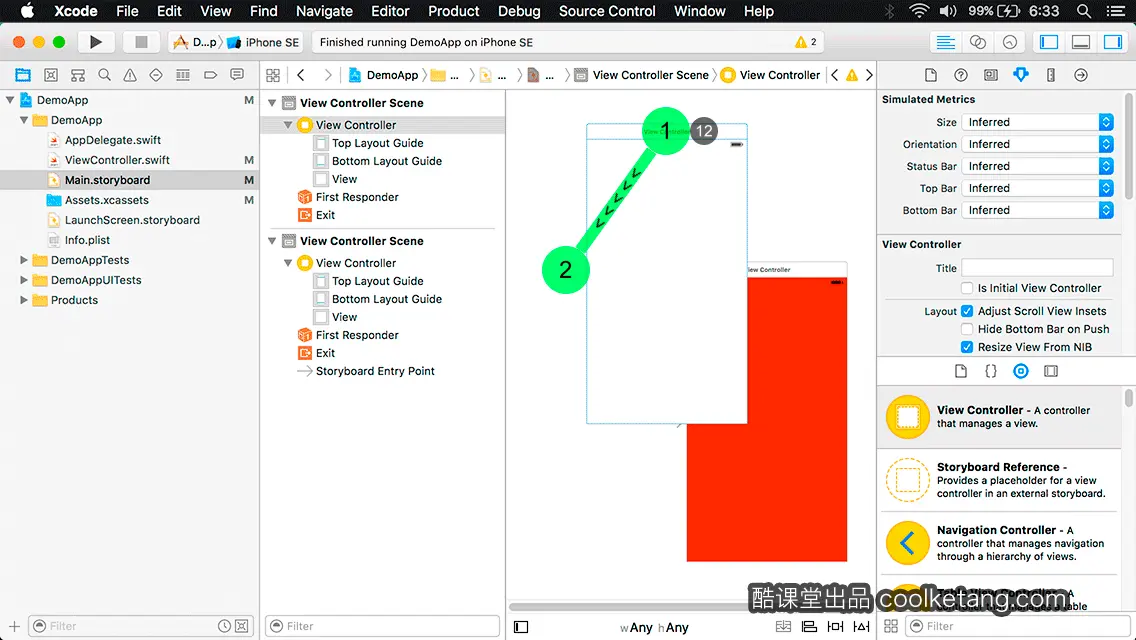Run the app with the Play button
Image resolution: width=1136 pixels, height=640 pixels.
(x=95, y=42)
